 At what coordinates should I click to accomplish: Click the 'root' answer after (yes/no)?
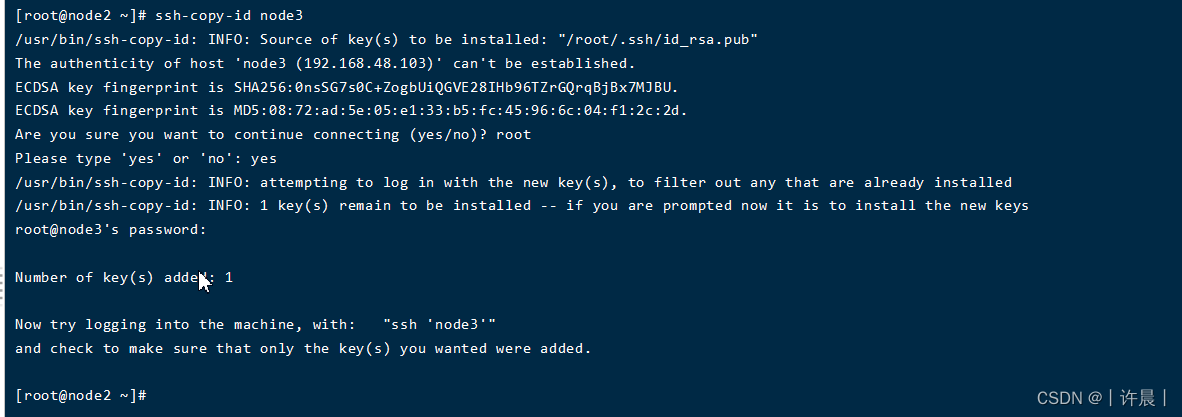point(514,134)
